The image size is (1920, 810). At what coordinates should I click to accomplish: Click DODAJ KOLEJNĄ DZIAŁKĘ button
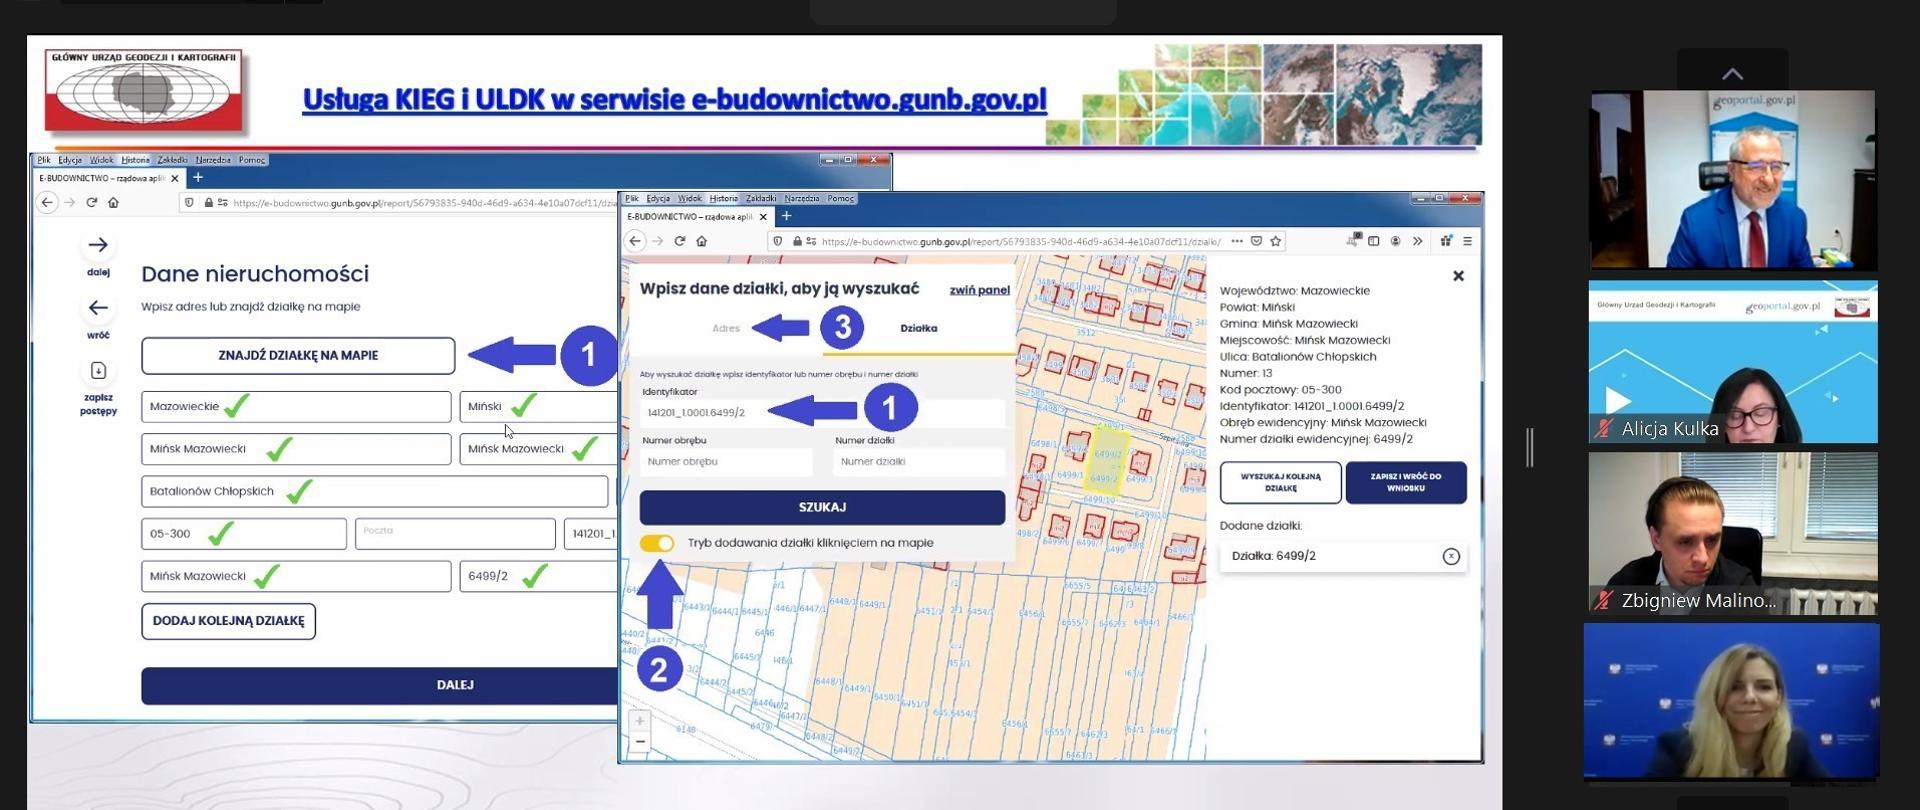click(228, 621)
